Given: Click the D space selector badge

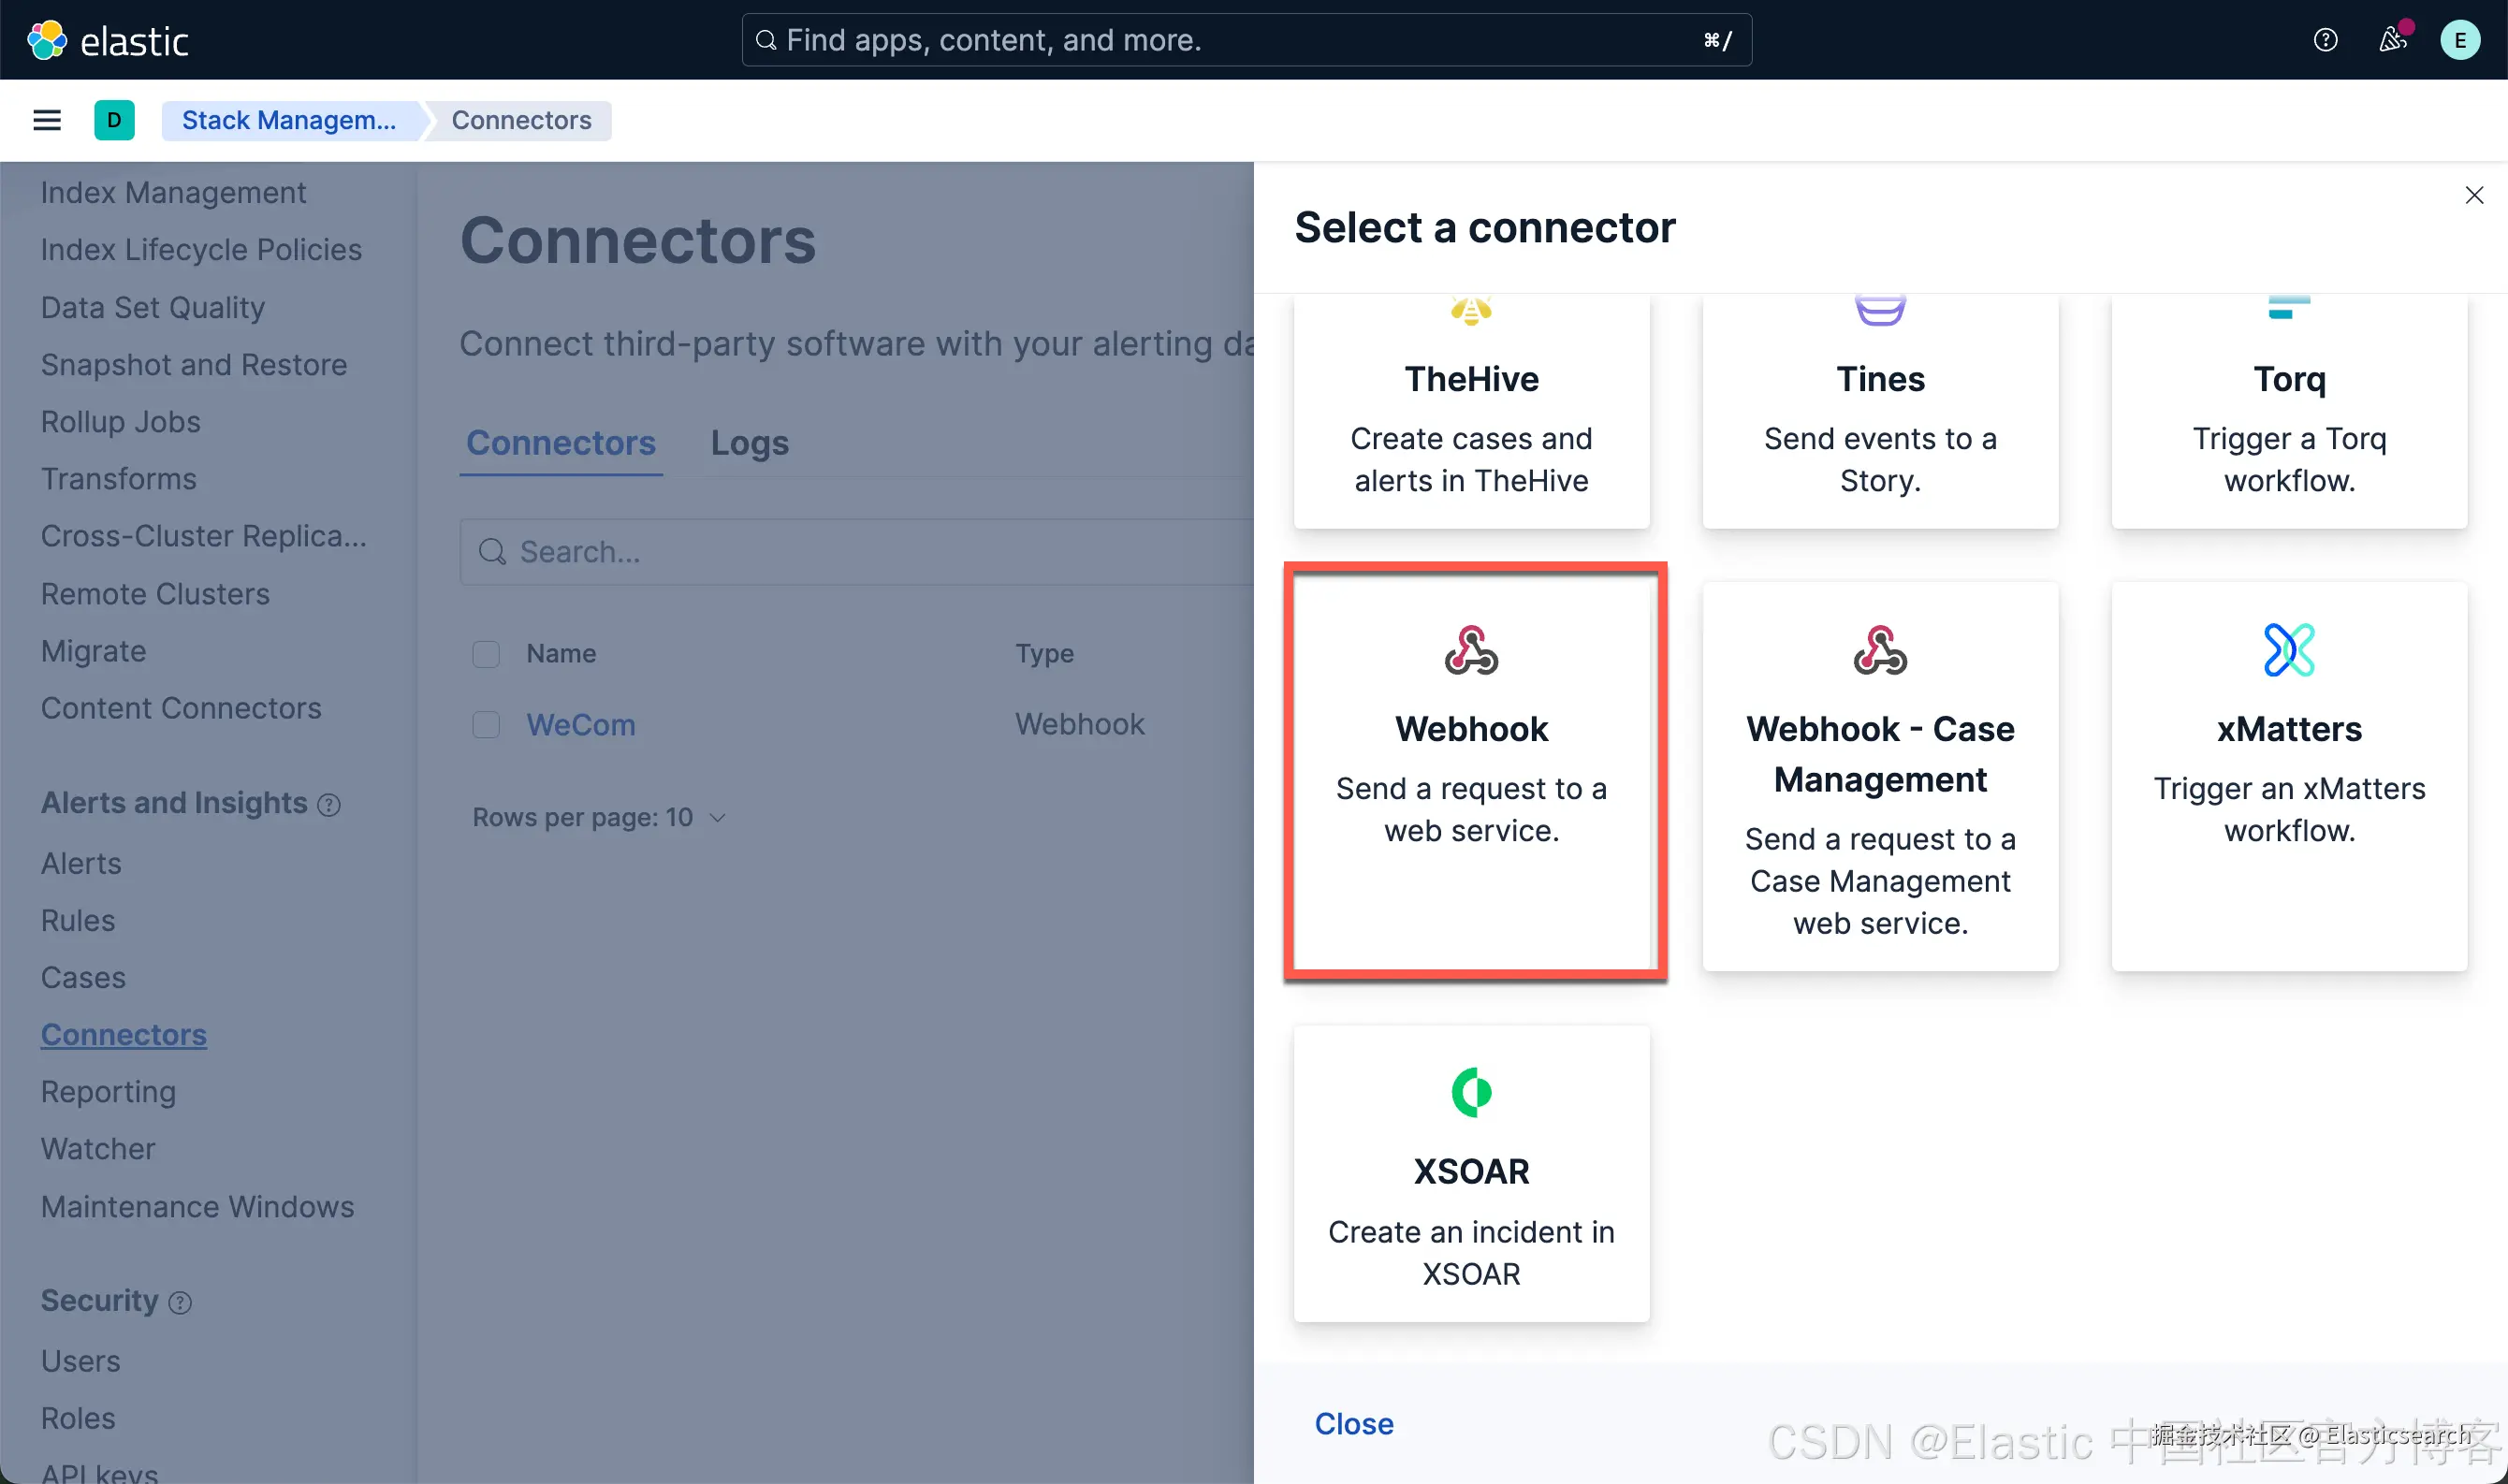Looking at the screenshot, I should (x=114, y=121).
